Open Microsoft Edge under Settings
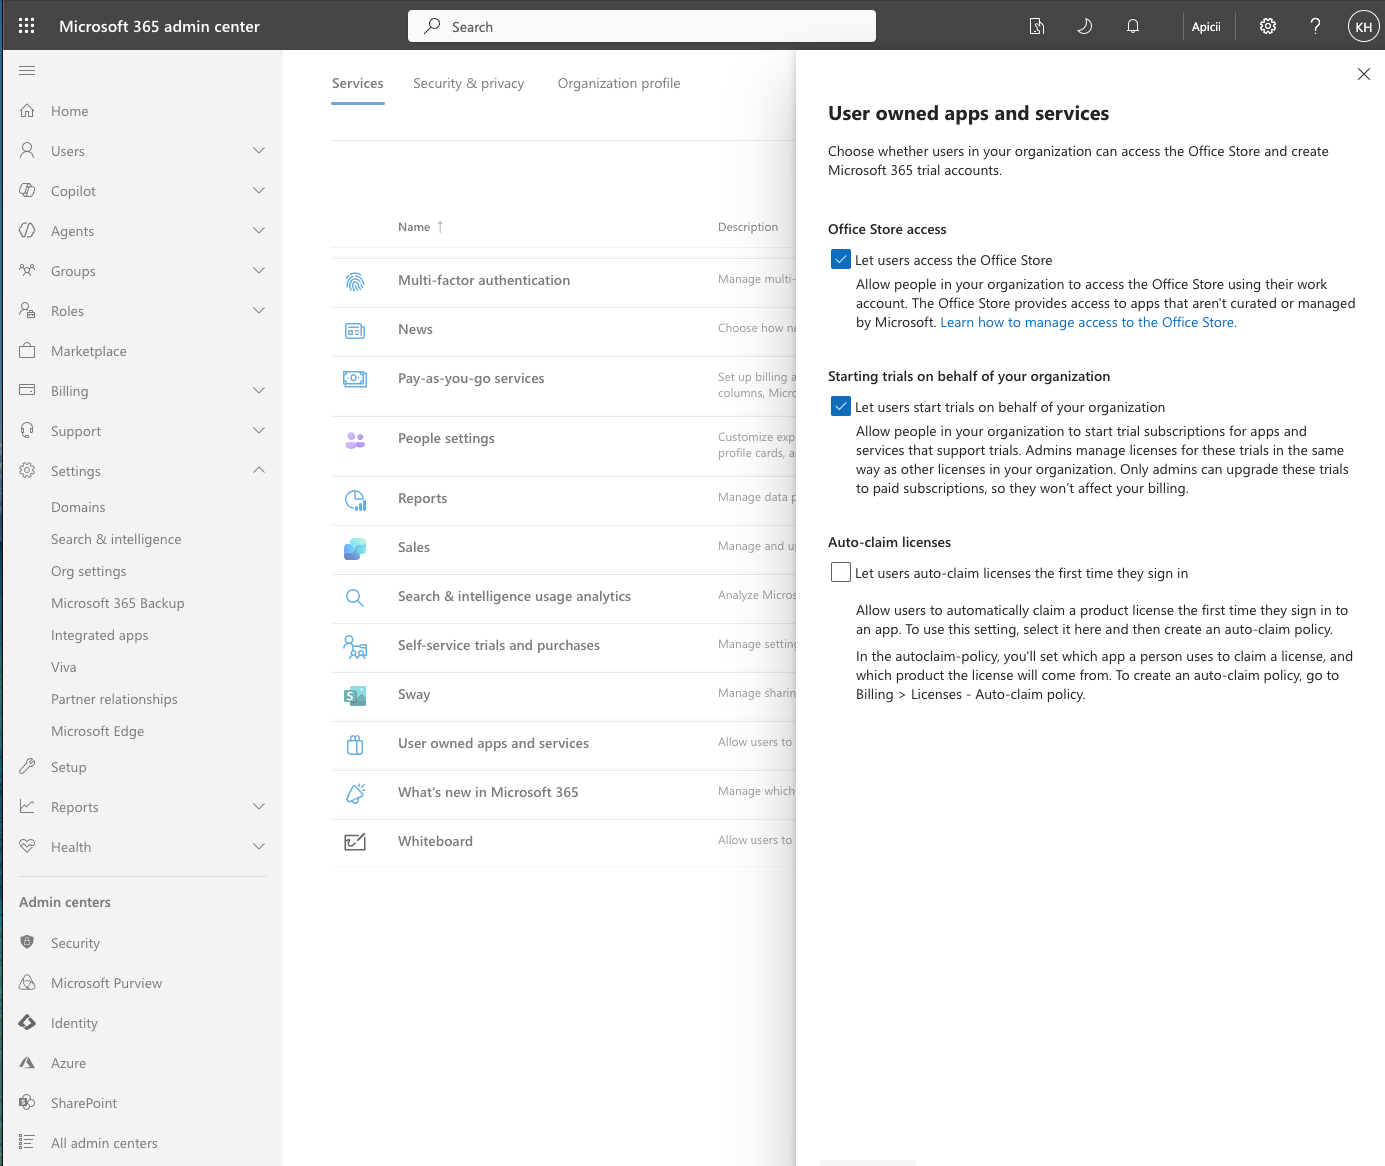This screenshot has height=1166, width=1385. coord(97,731)
